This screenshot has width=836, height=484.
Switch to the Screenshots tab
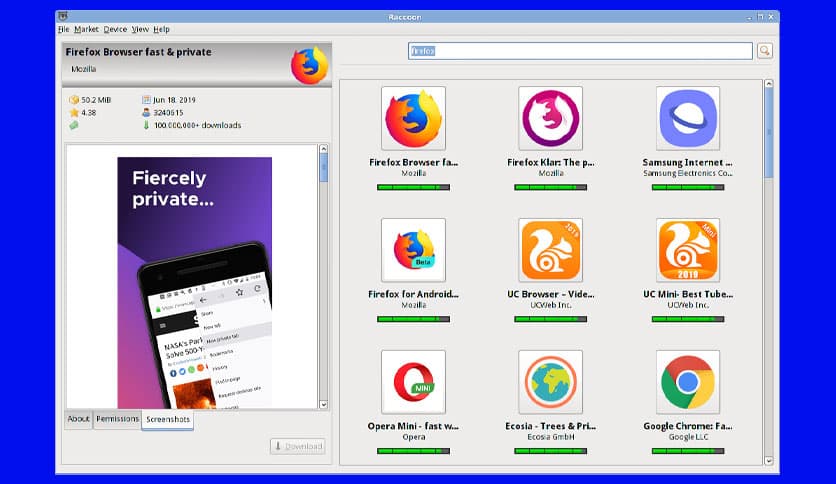pos(168,420)
